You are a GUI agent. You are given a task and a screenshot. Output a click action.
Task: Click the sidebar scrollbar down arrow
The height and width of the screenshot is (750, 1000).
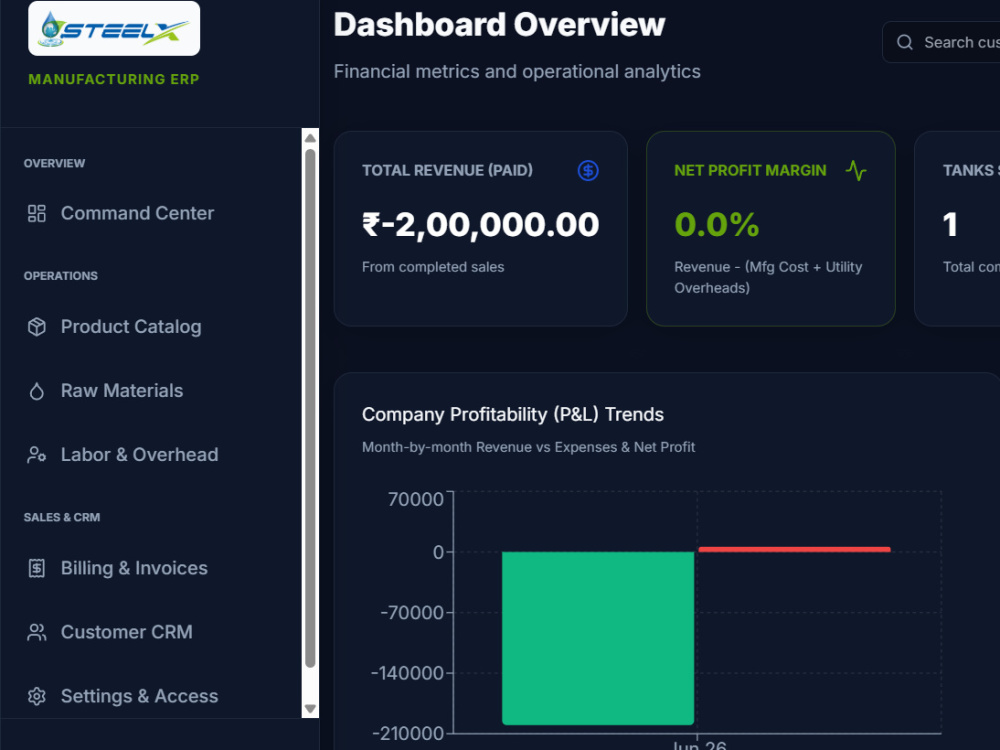point(310,709)
